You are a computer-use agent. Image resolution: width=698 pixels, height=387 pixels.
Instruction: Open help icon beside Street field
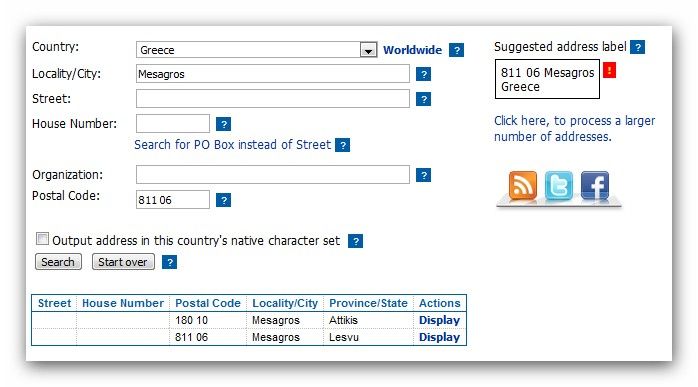point(423,99)
